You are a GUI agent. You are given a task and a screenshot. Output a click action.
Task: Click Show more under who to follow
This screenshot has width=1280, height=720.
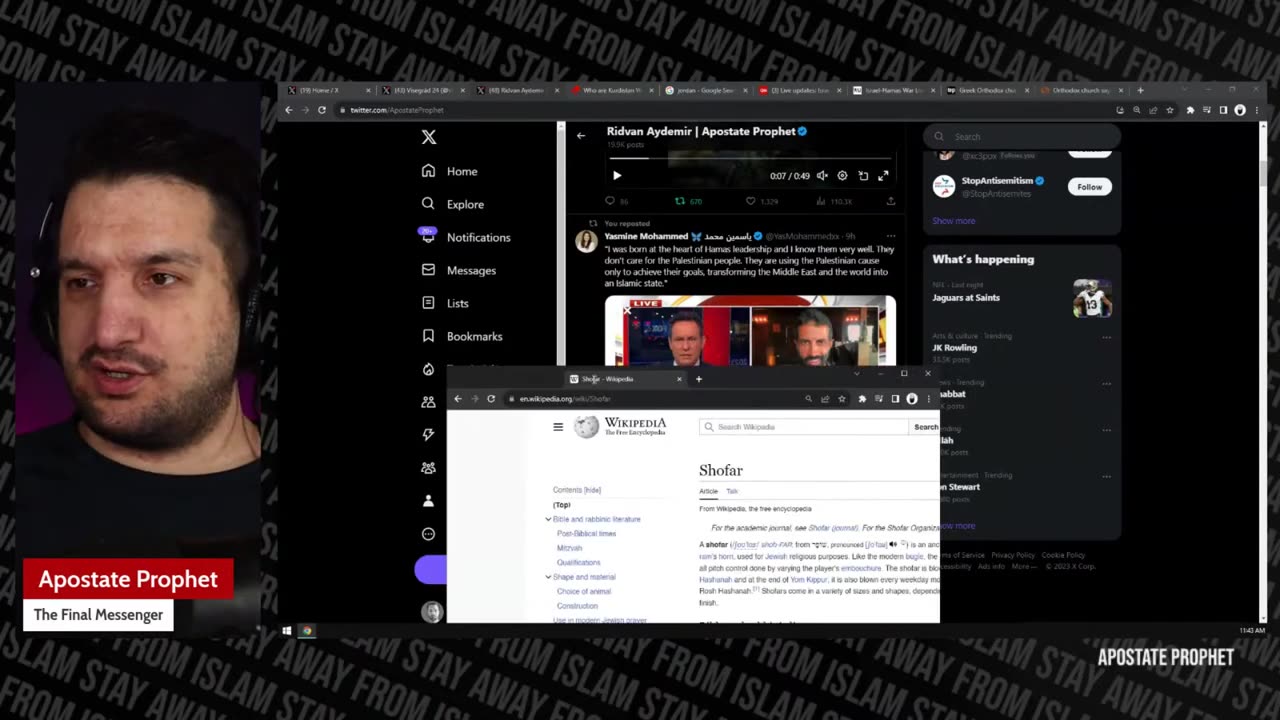point(953,221)
